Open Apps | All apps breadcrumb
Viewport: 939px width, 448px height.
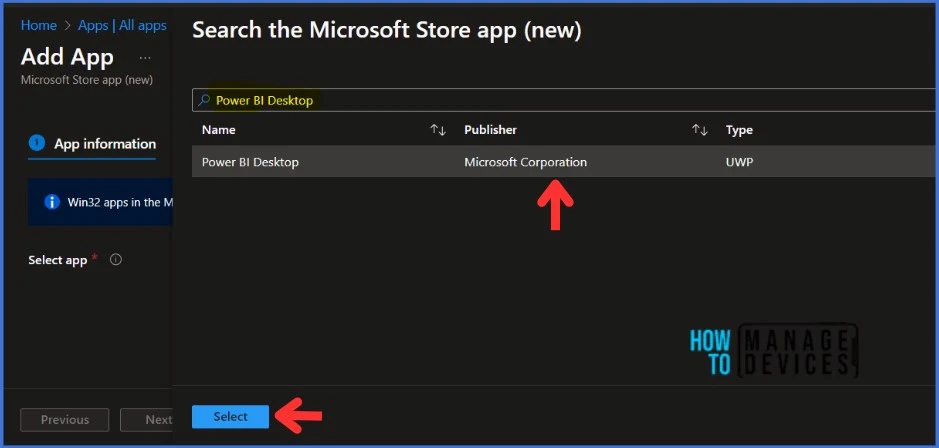(x=122, y=25)
